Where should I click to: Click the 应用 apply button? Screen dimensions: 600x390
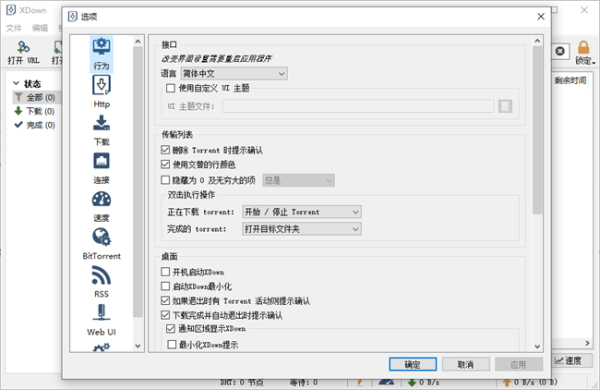pyautogui.click(x=518, y=364)
